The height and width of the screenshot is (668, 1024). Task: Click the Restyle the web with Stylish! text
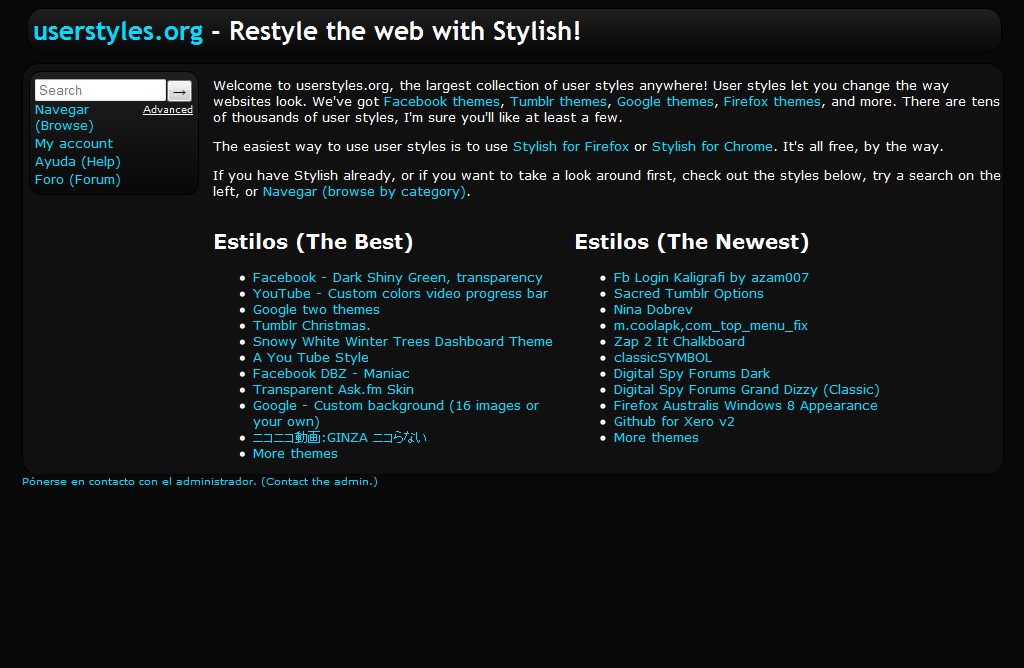click(405, 31)
